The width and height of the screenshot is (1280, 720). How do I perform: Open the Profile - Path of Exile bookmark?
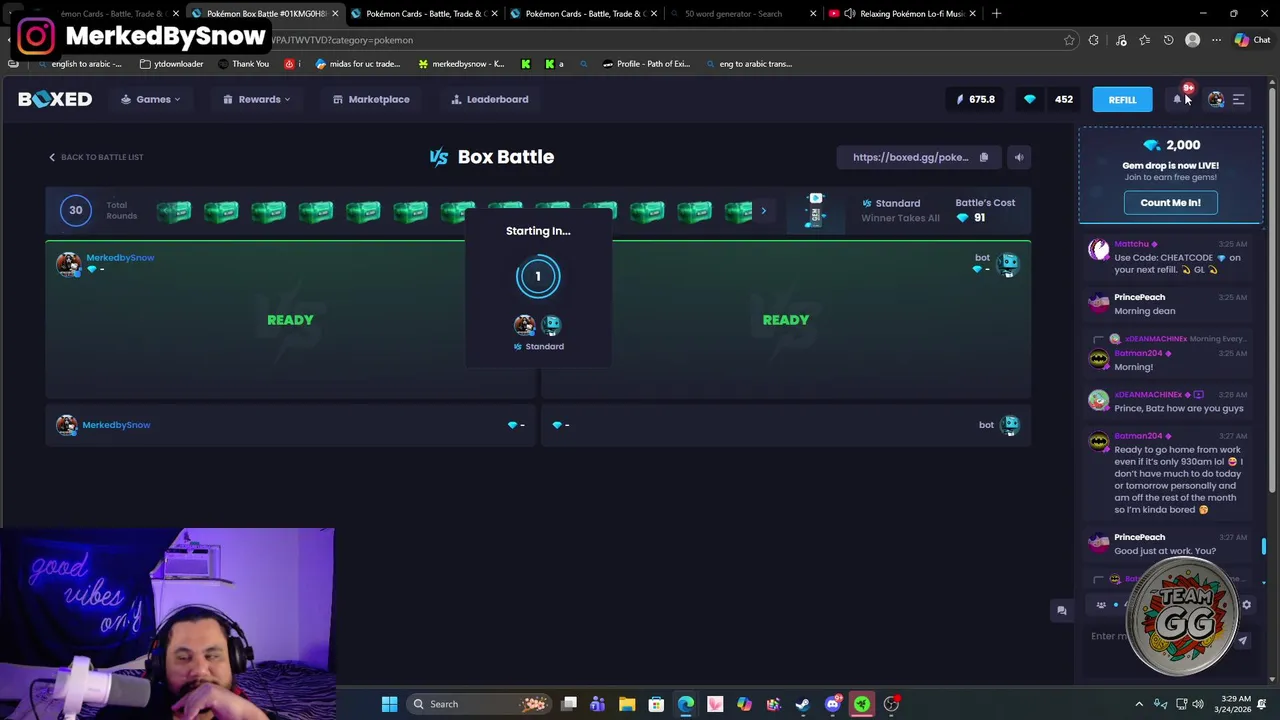(647, 64)
